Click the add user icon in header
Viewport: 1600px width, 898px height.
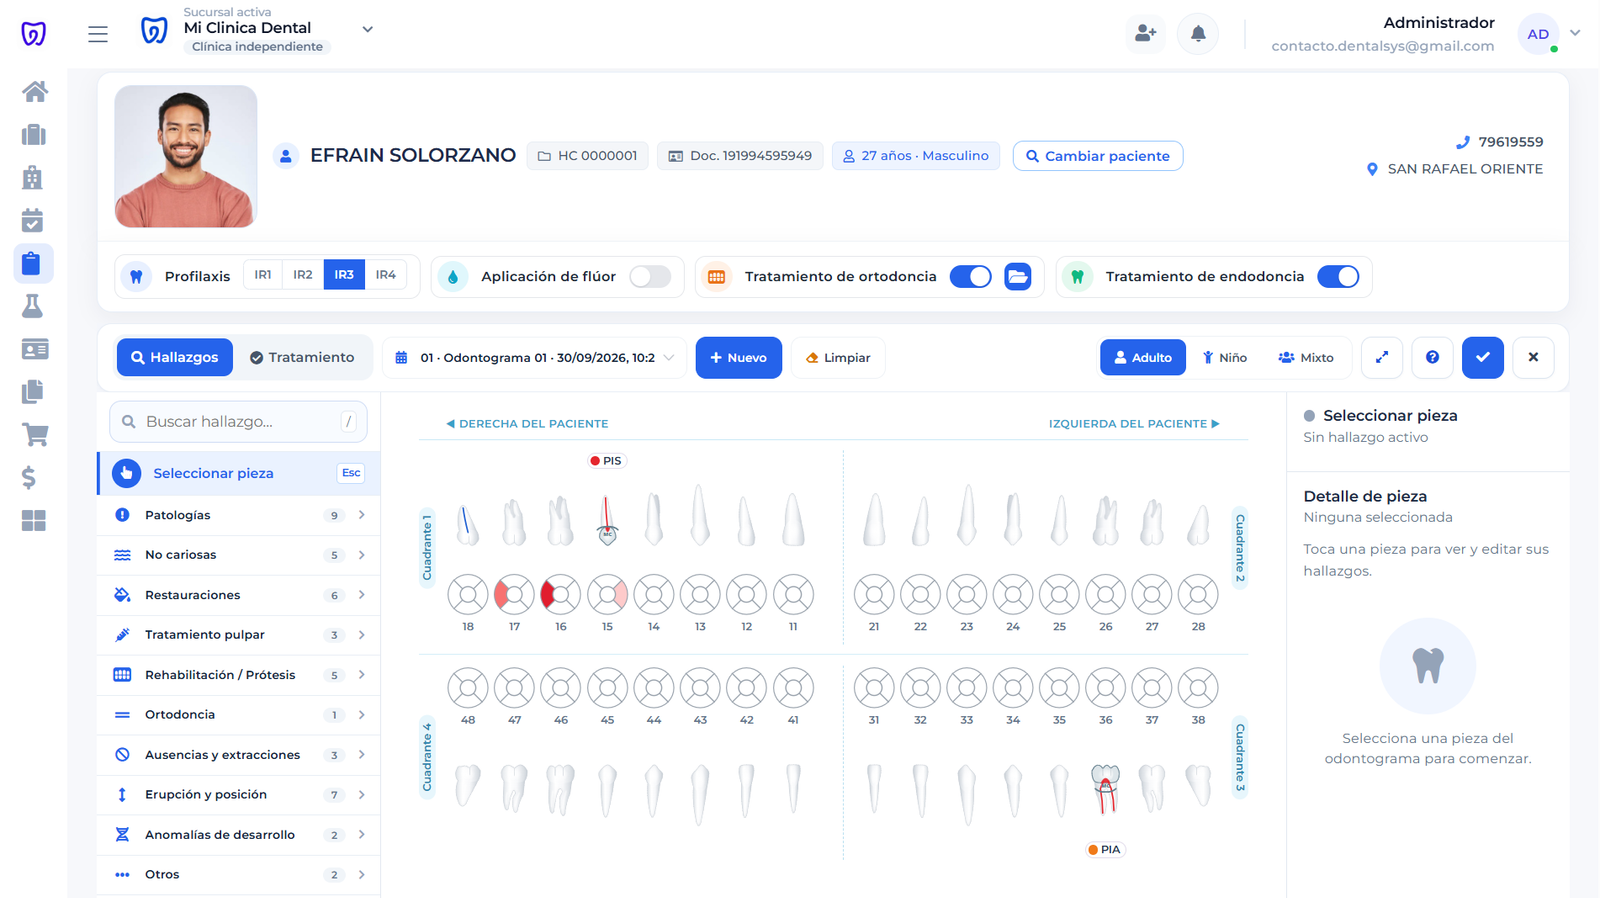coord(1146,34)
